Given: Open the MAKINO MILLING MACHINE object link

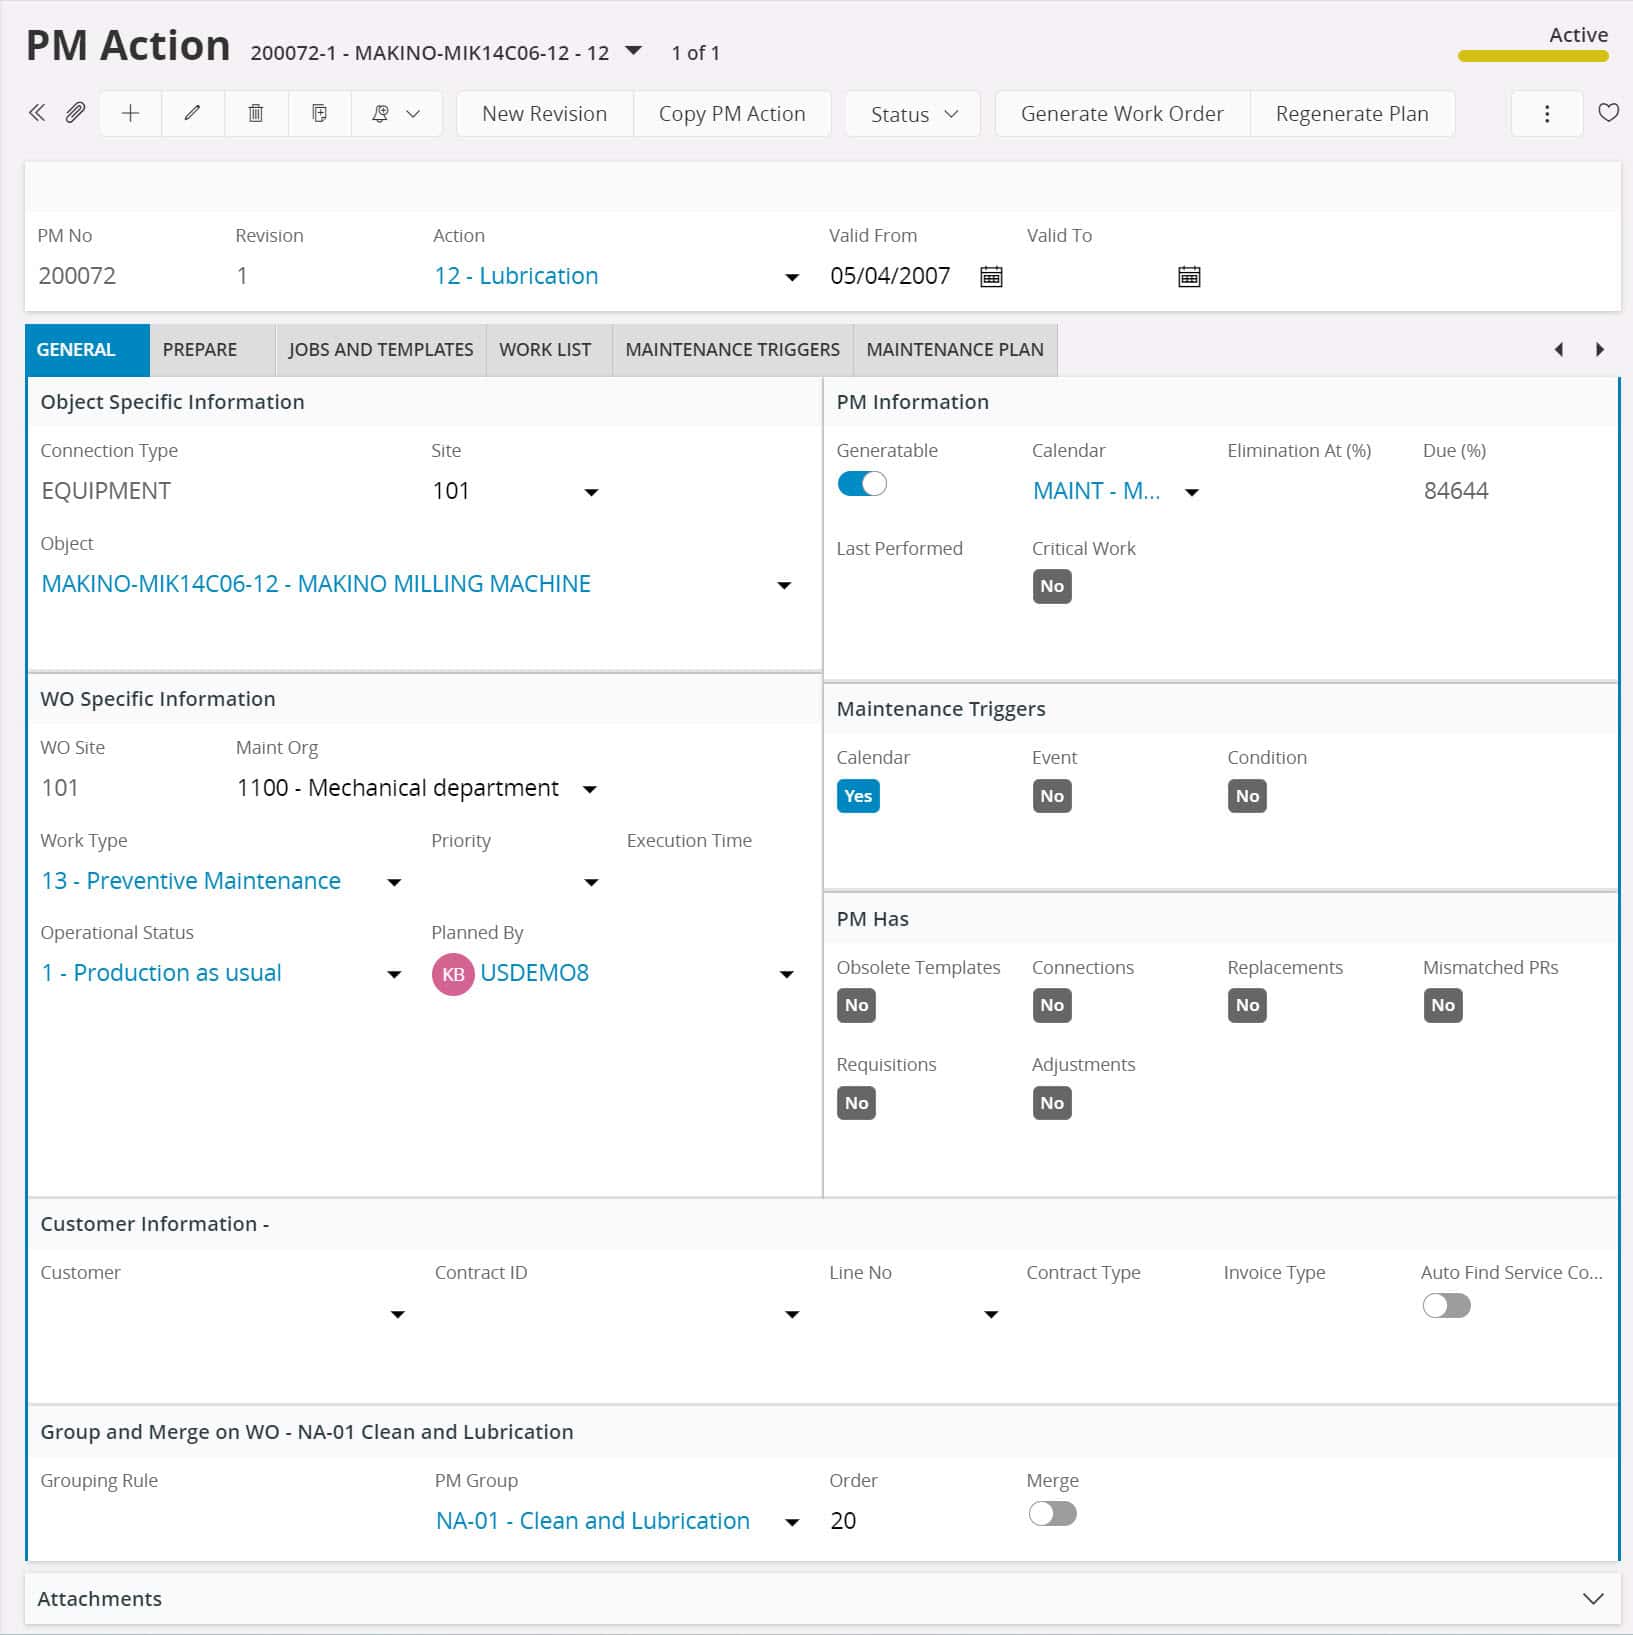Looking at the screenshot, I should pos(316,584).
